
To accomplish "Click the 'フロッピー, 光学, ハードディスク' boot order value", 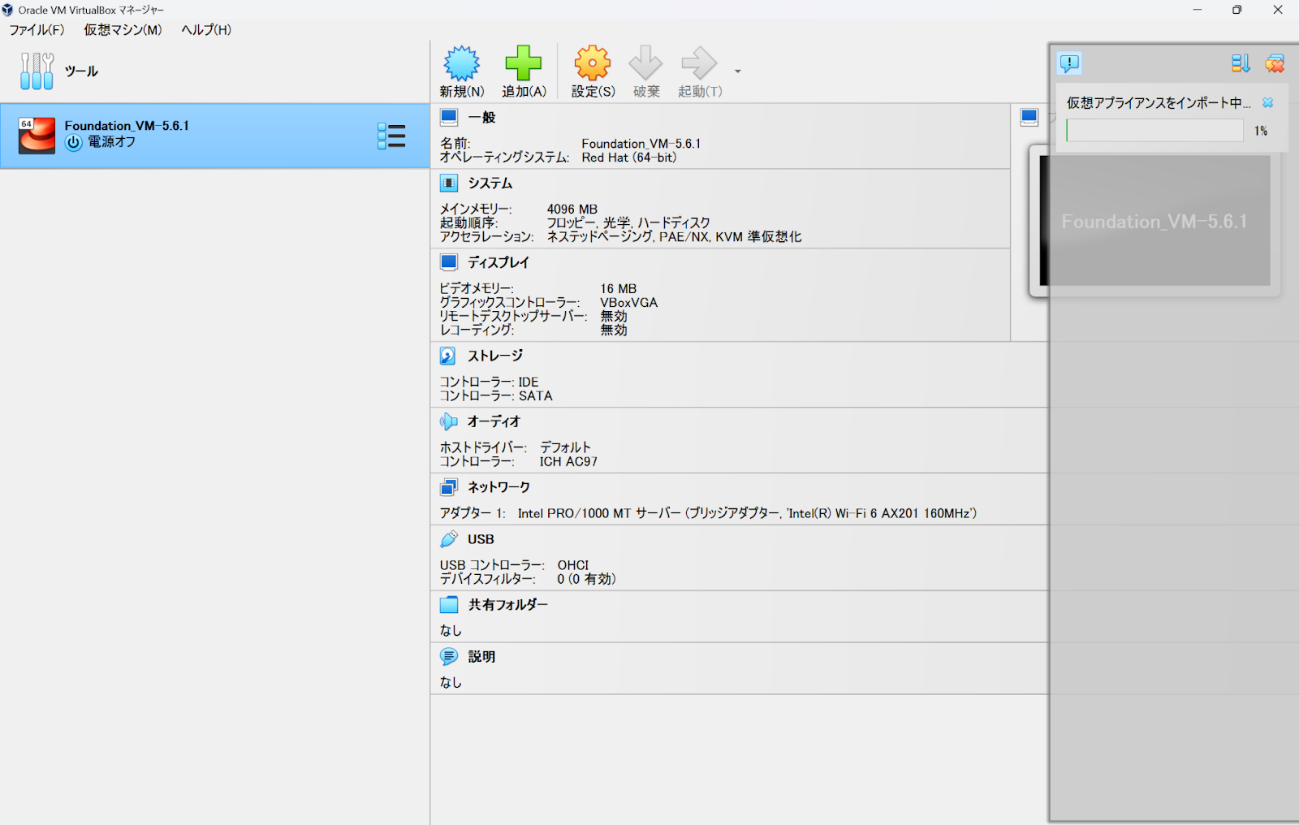I will pos(628,223).
